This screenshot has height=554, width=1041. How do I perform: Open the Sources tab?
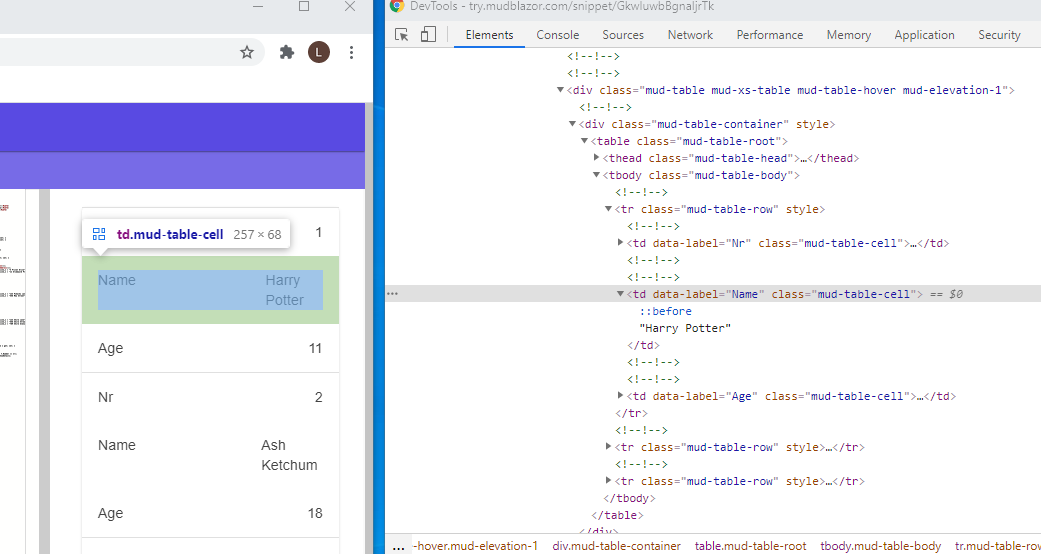(x=623, y=35)
